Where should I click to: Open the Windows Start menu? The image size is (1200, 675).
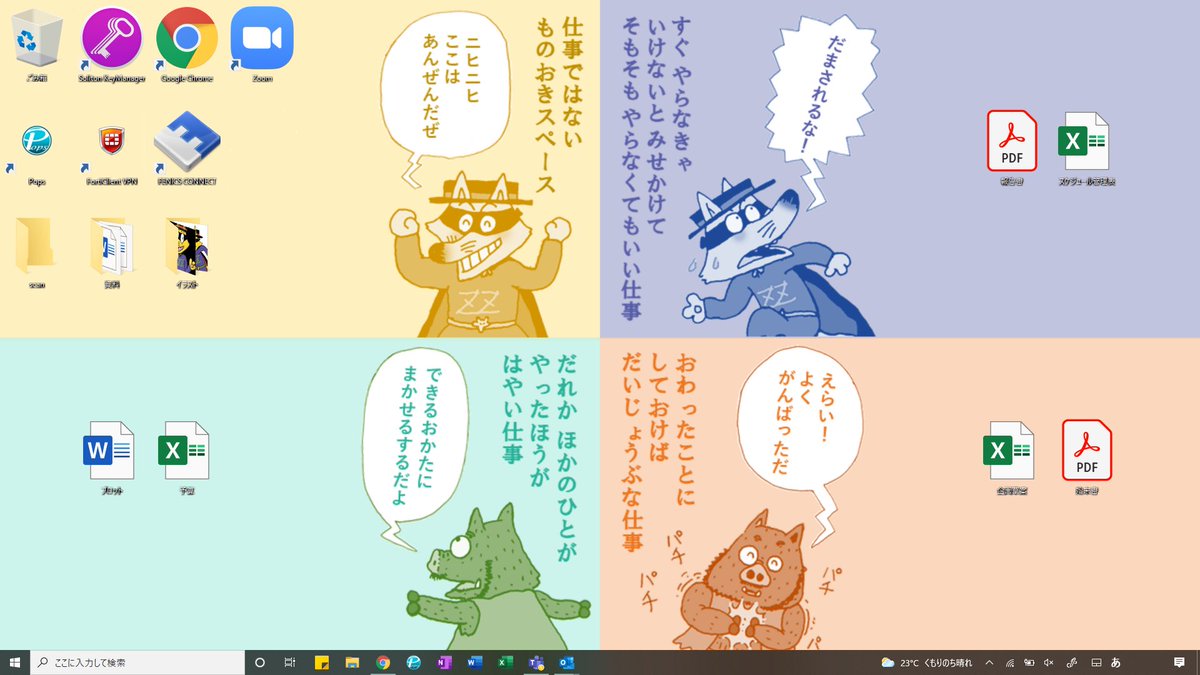(x=15, y=662)
